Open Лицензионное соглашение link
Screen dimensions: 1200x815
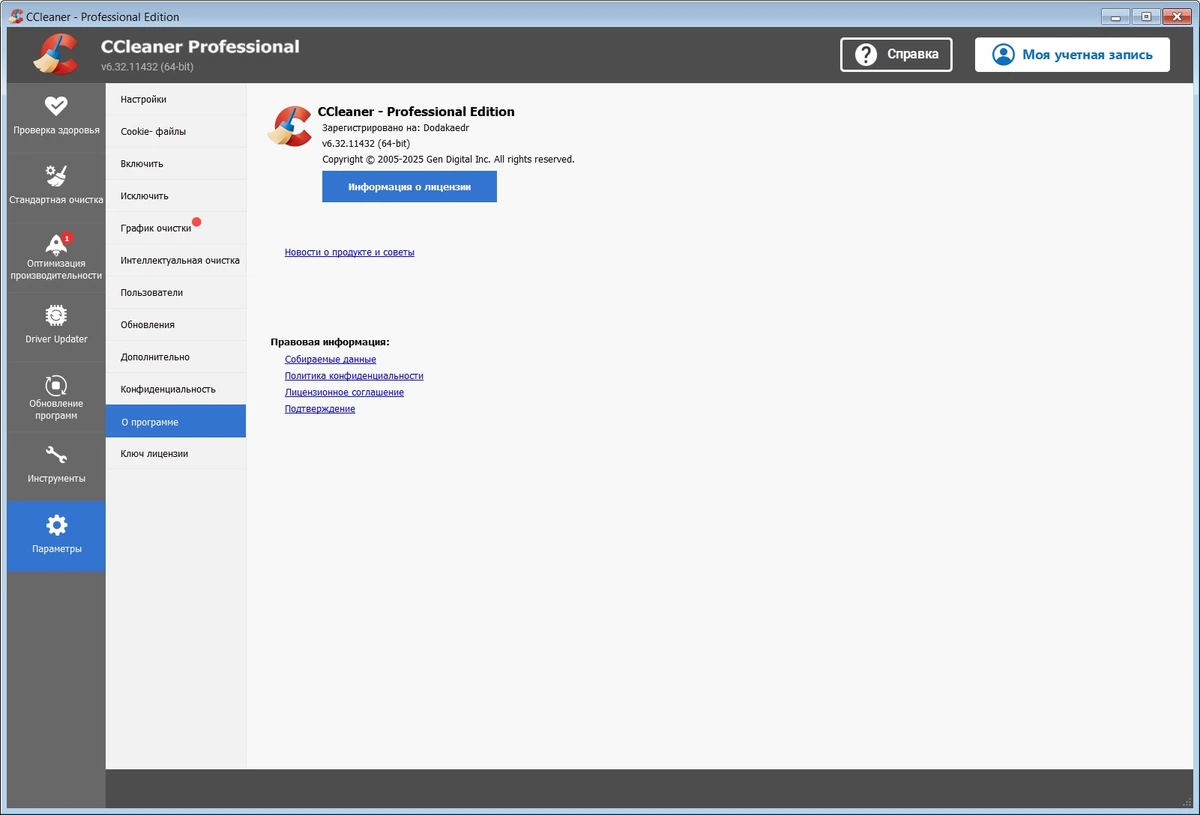click(x=344, y=392)
